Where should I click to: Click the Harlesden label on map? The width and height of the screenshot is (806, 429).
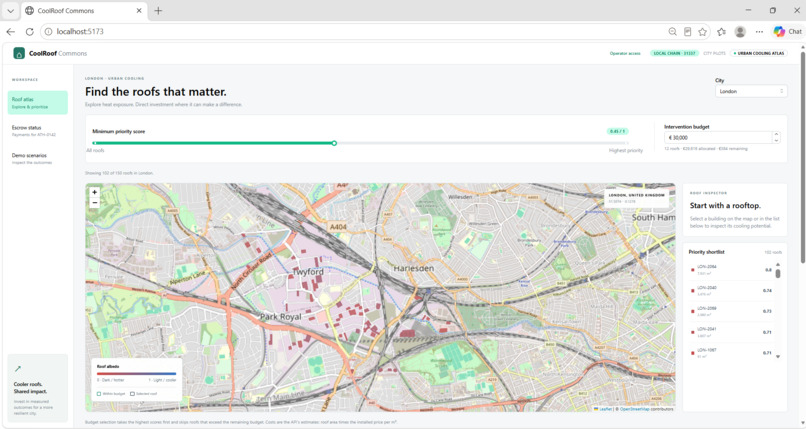click(414, 268)
